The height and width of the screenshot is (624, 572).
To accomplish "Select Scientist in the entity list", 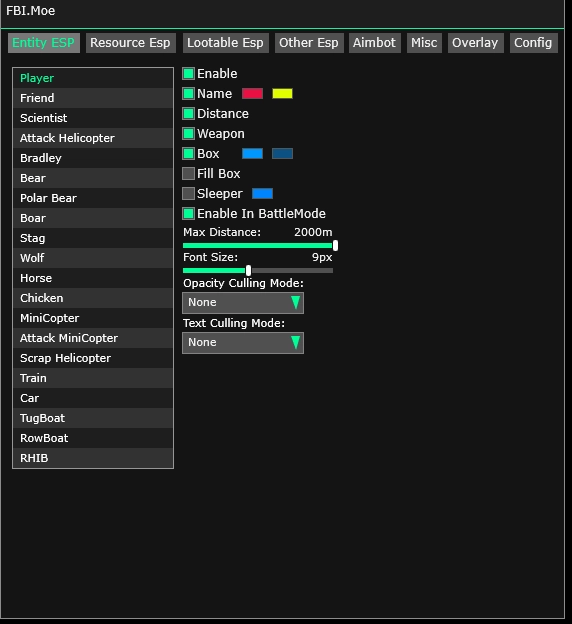I will pos(93,118).
